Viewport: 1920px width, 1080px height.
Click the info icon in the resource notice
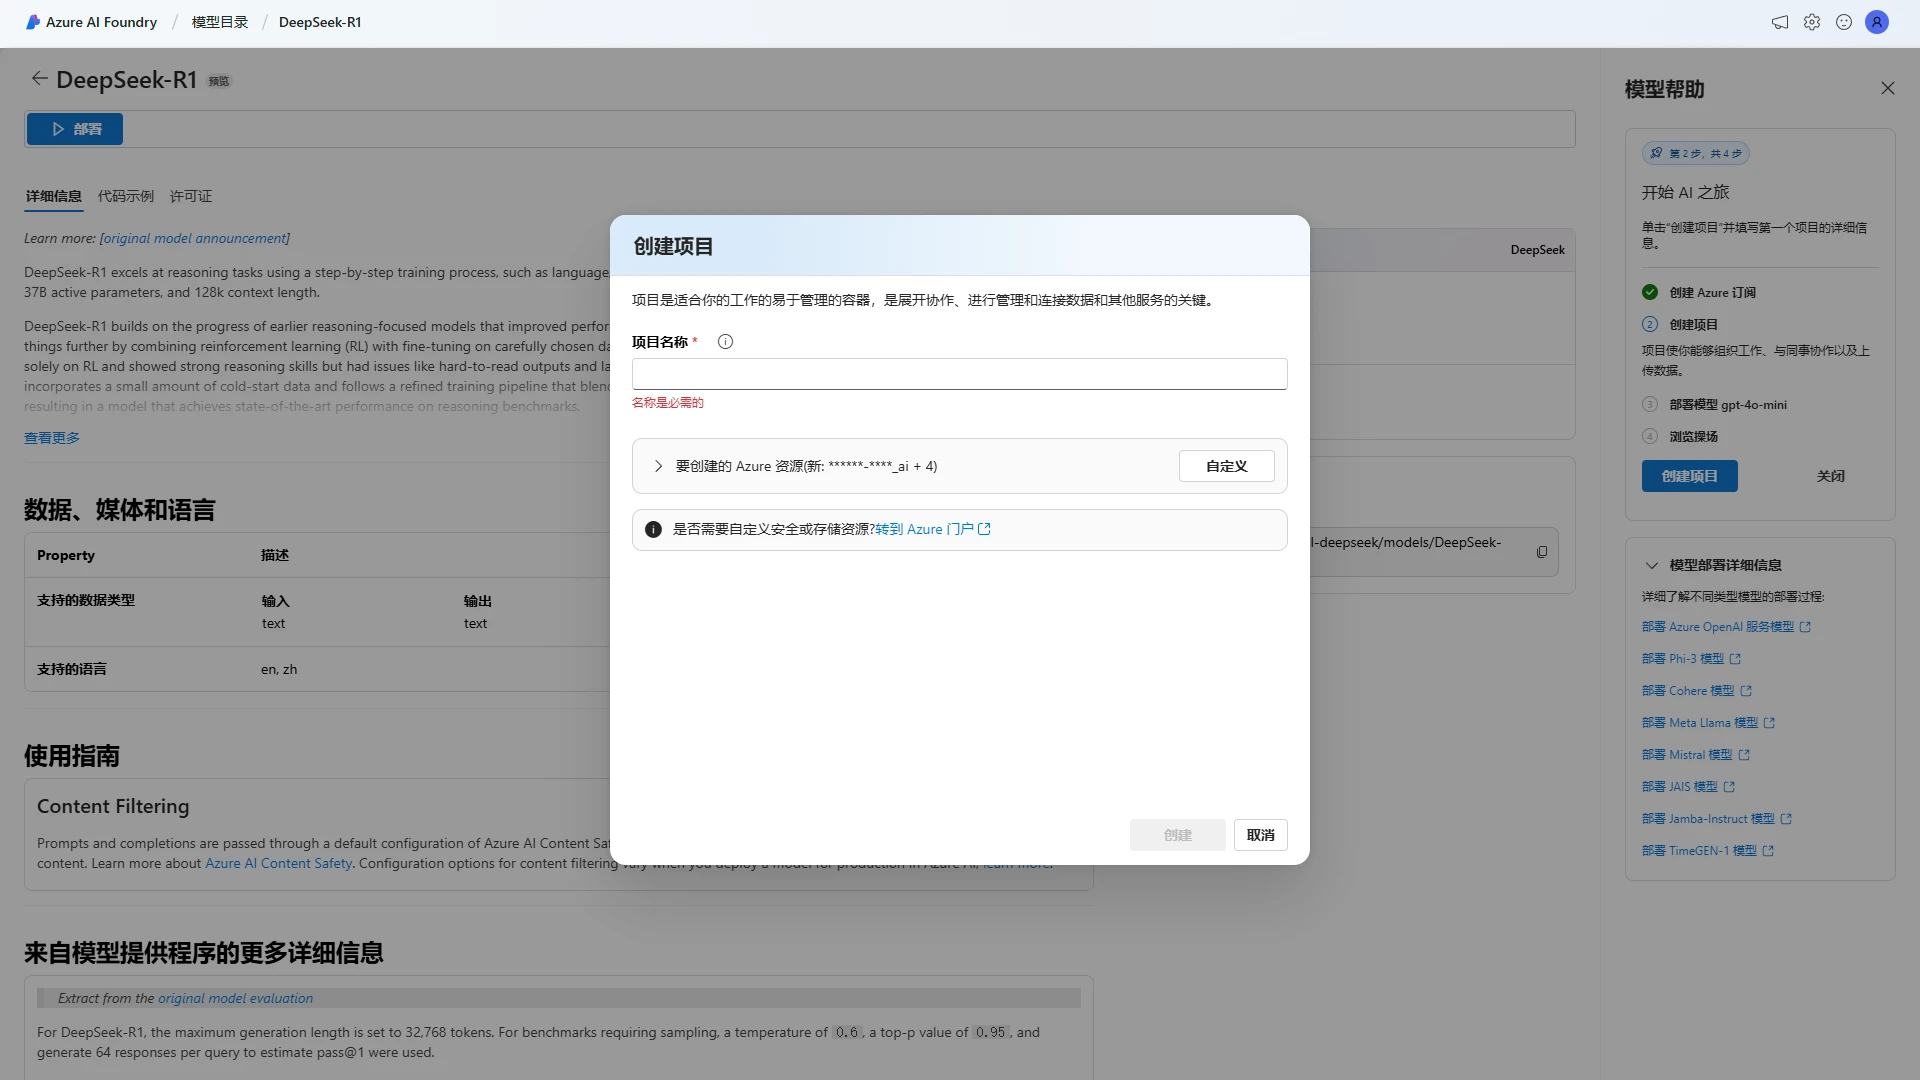(653, 529)
